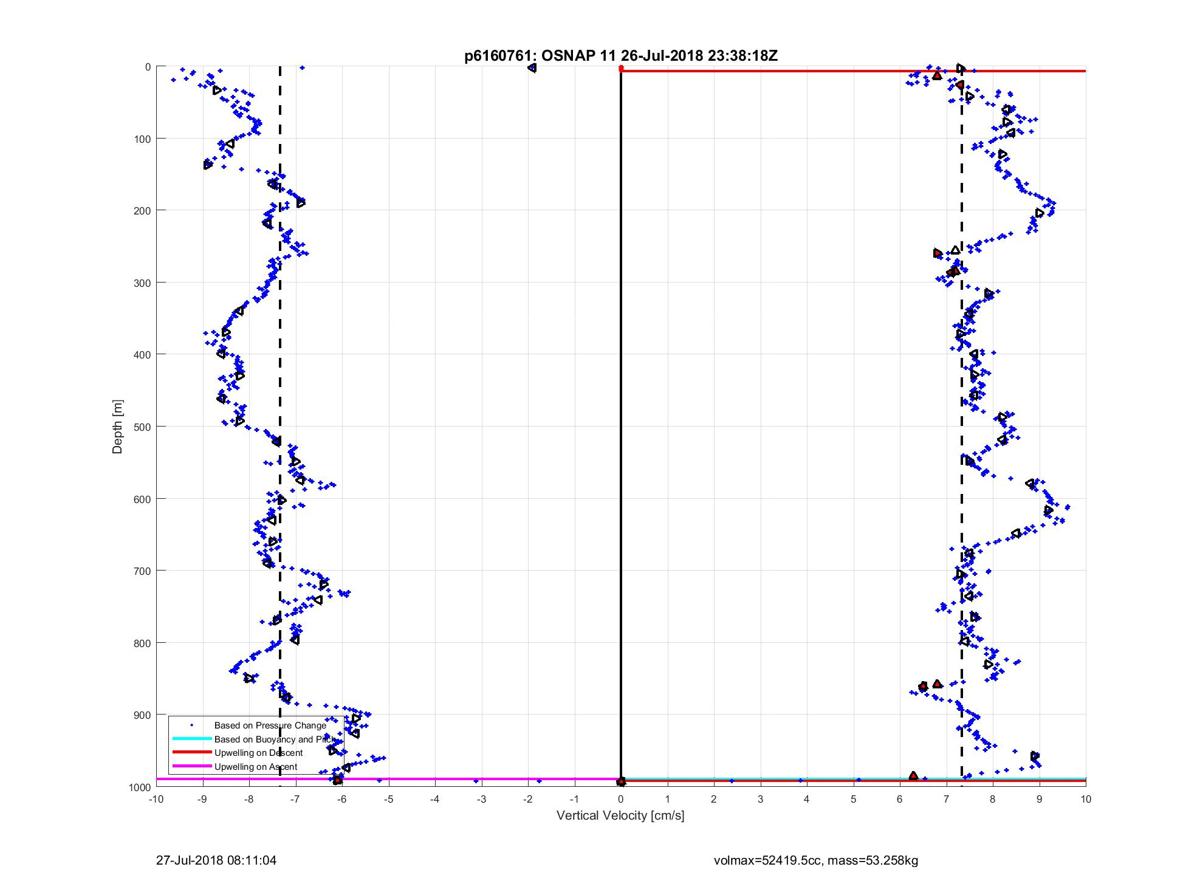This screenshot has width=1200, height=885.
Task: Click the x-axis tick label 4
Action: [x=807, y=799]
